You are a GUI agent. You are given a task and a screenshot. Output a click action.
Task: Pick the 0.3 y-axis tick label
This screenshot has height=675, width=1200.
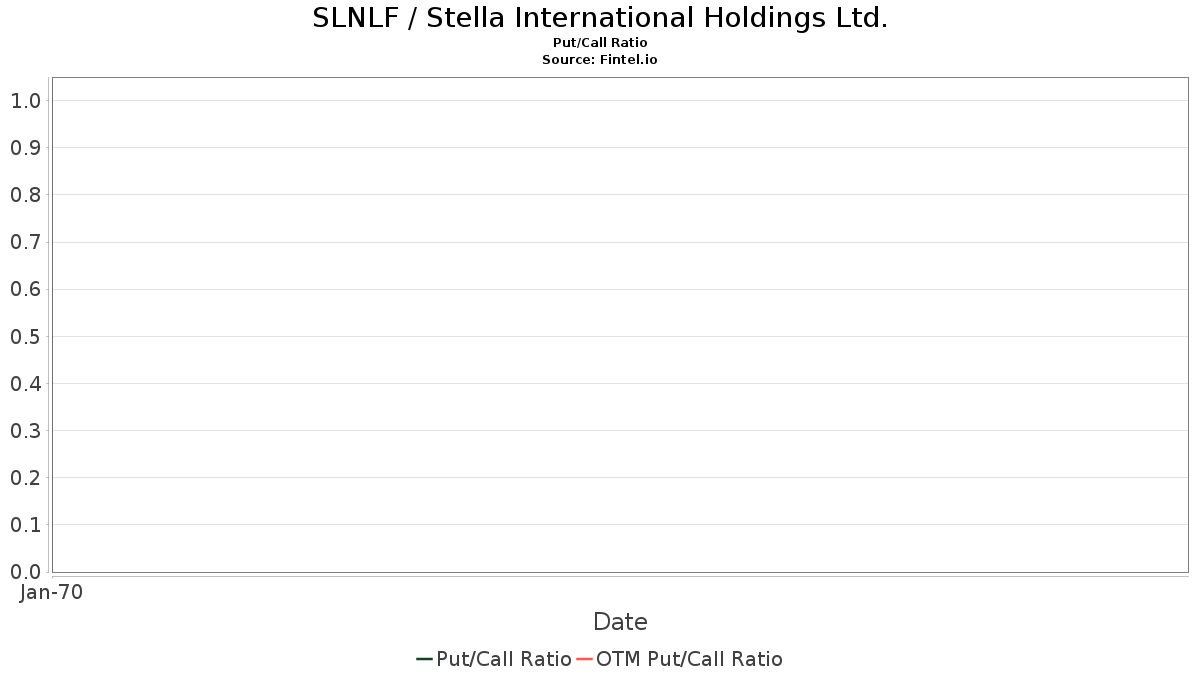25,431
